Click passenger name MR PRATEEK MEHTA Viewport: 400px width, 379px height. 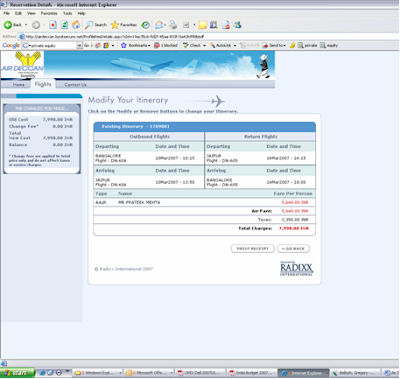click(139, 202)
